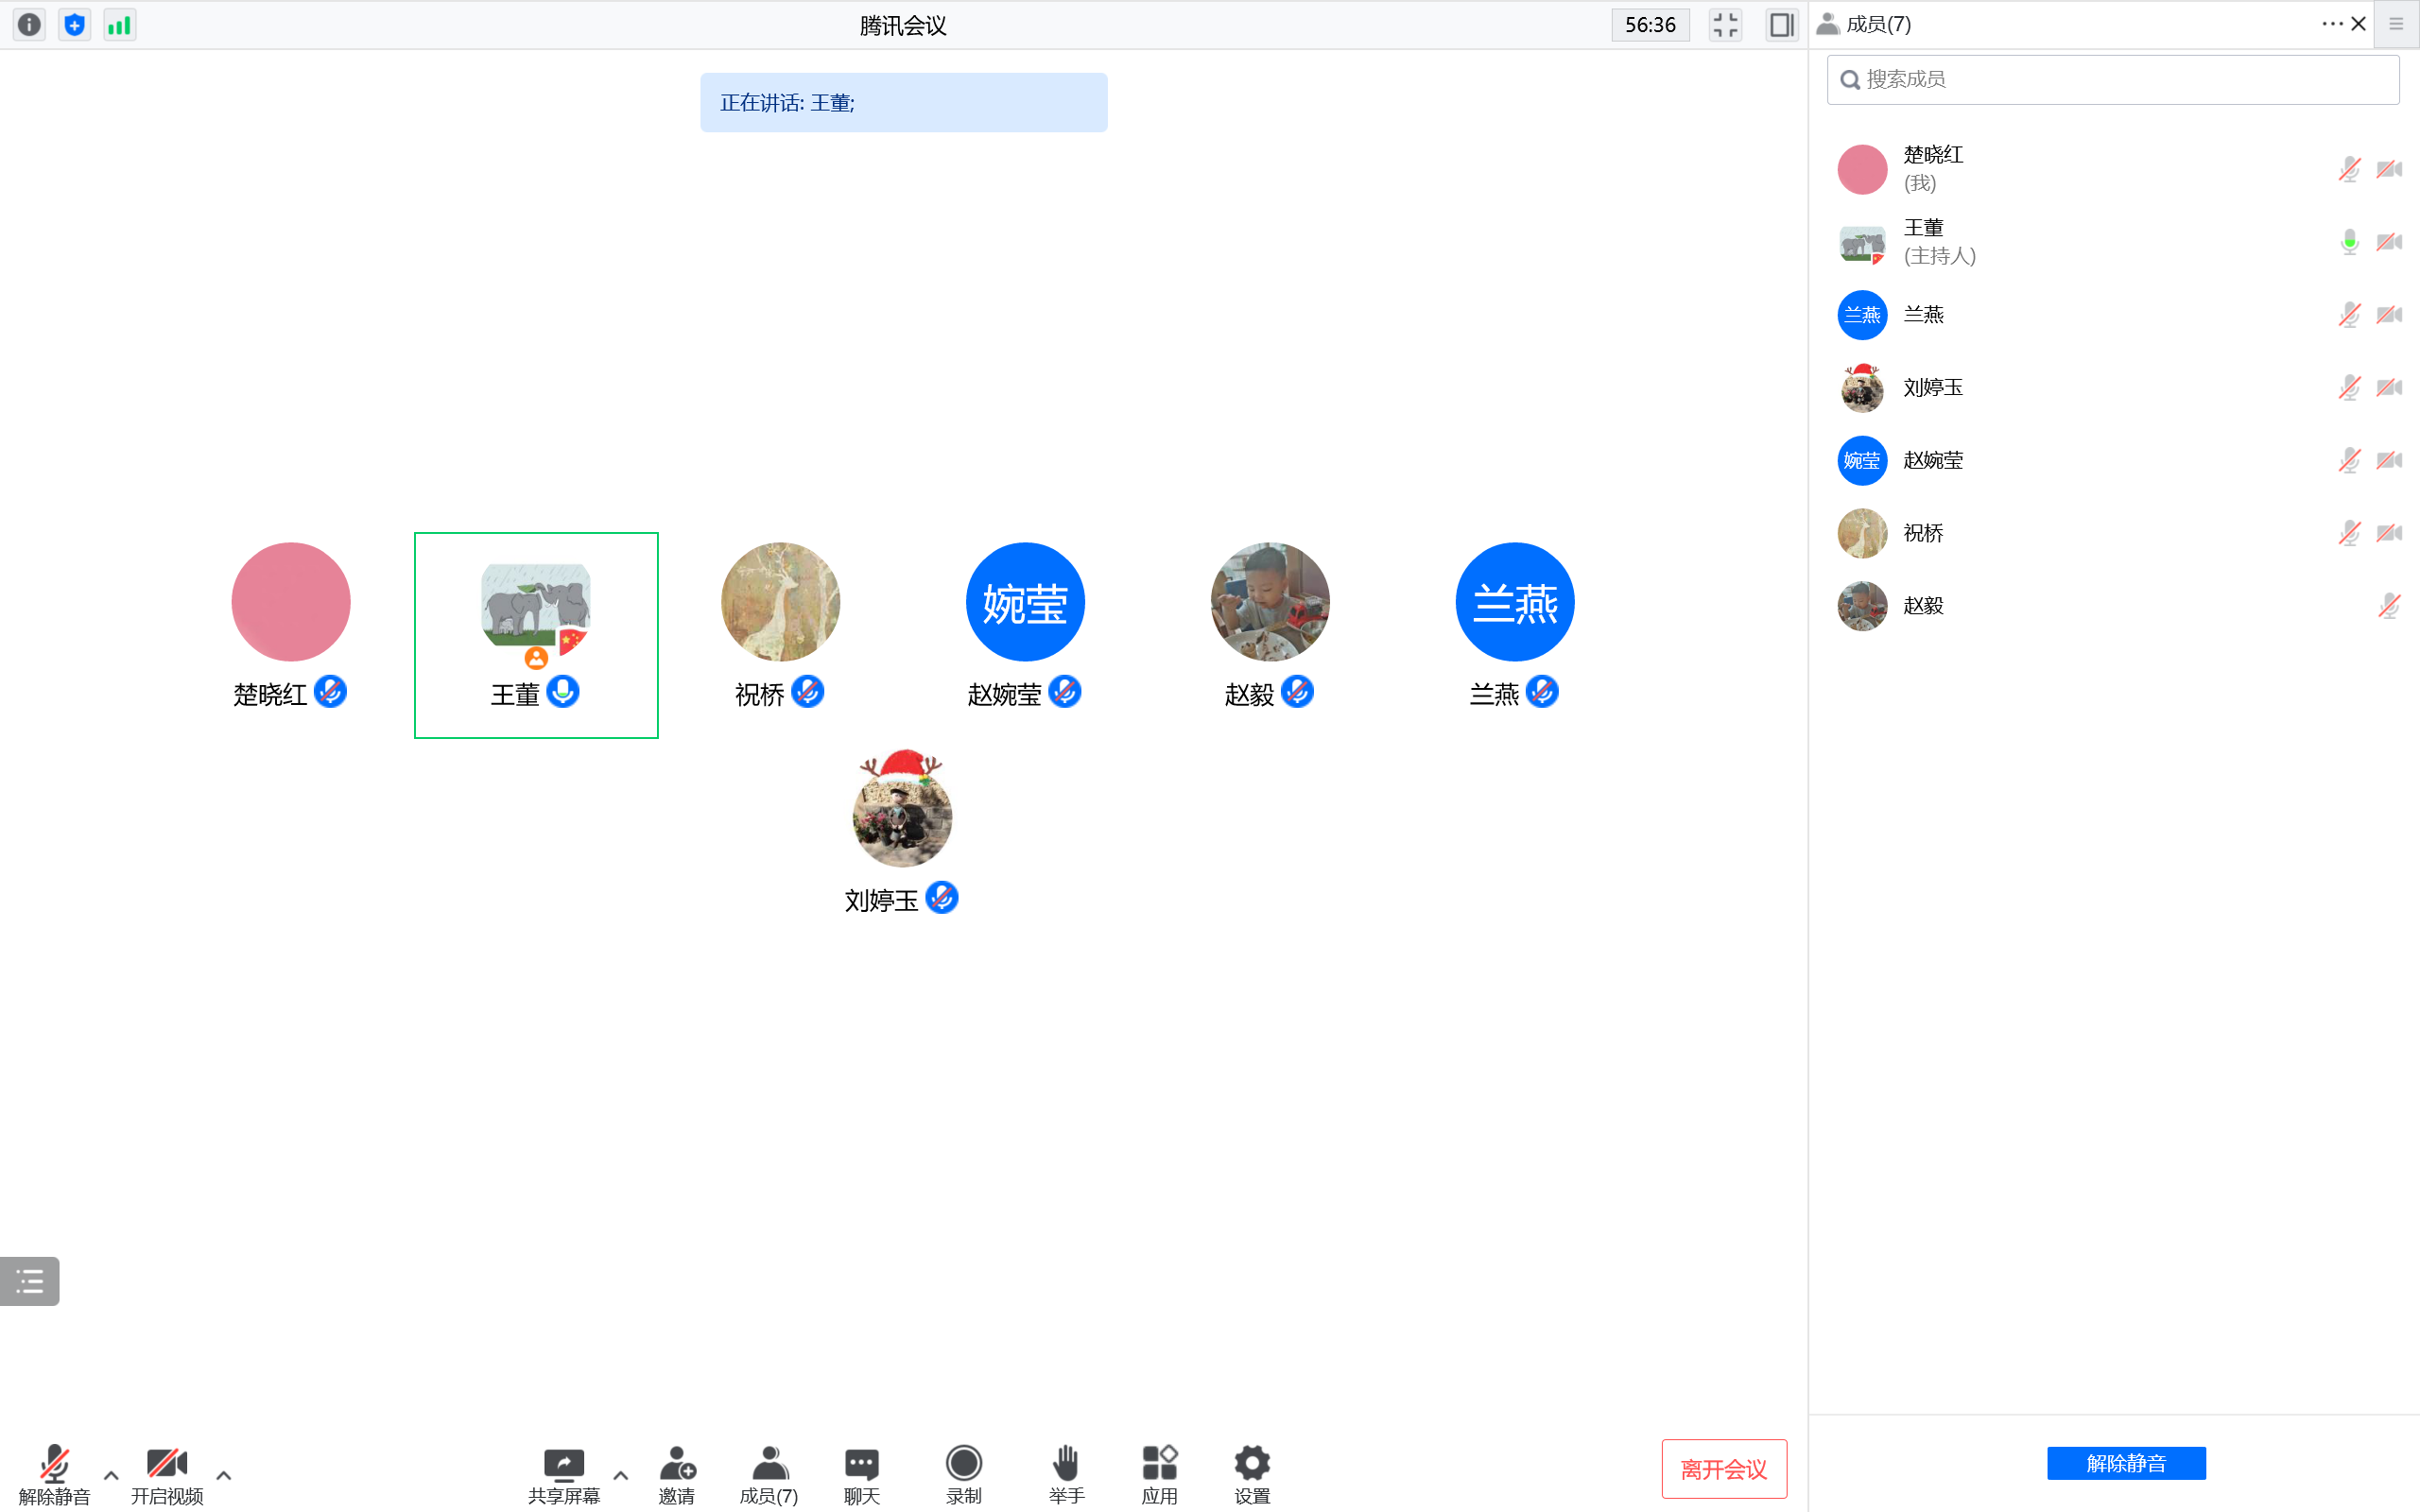Open the 邀请 invite option

[677, 1473]
